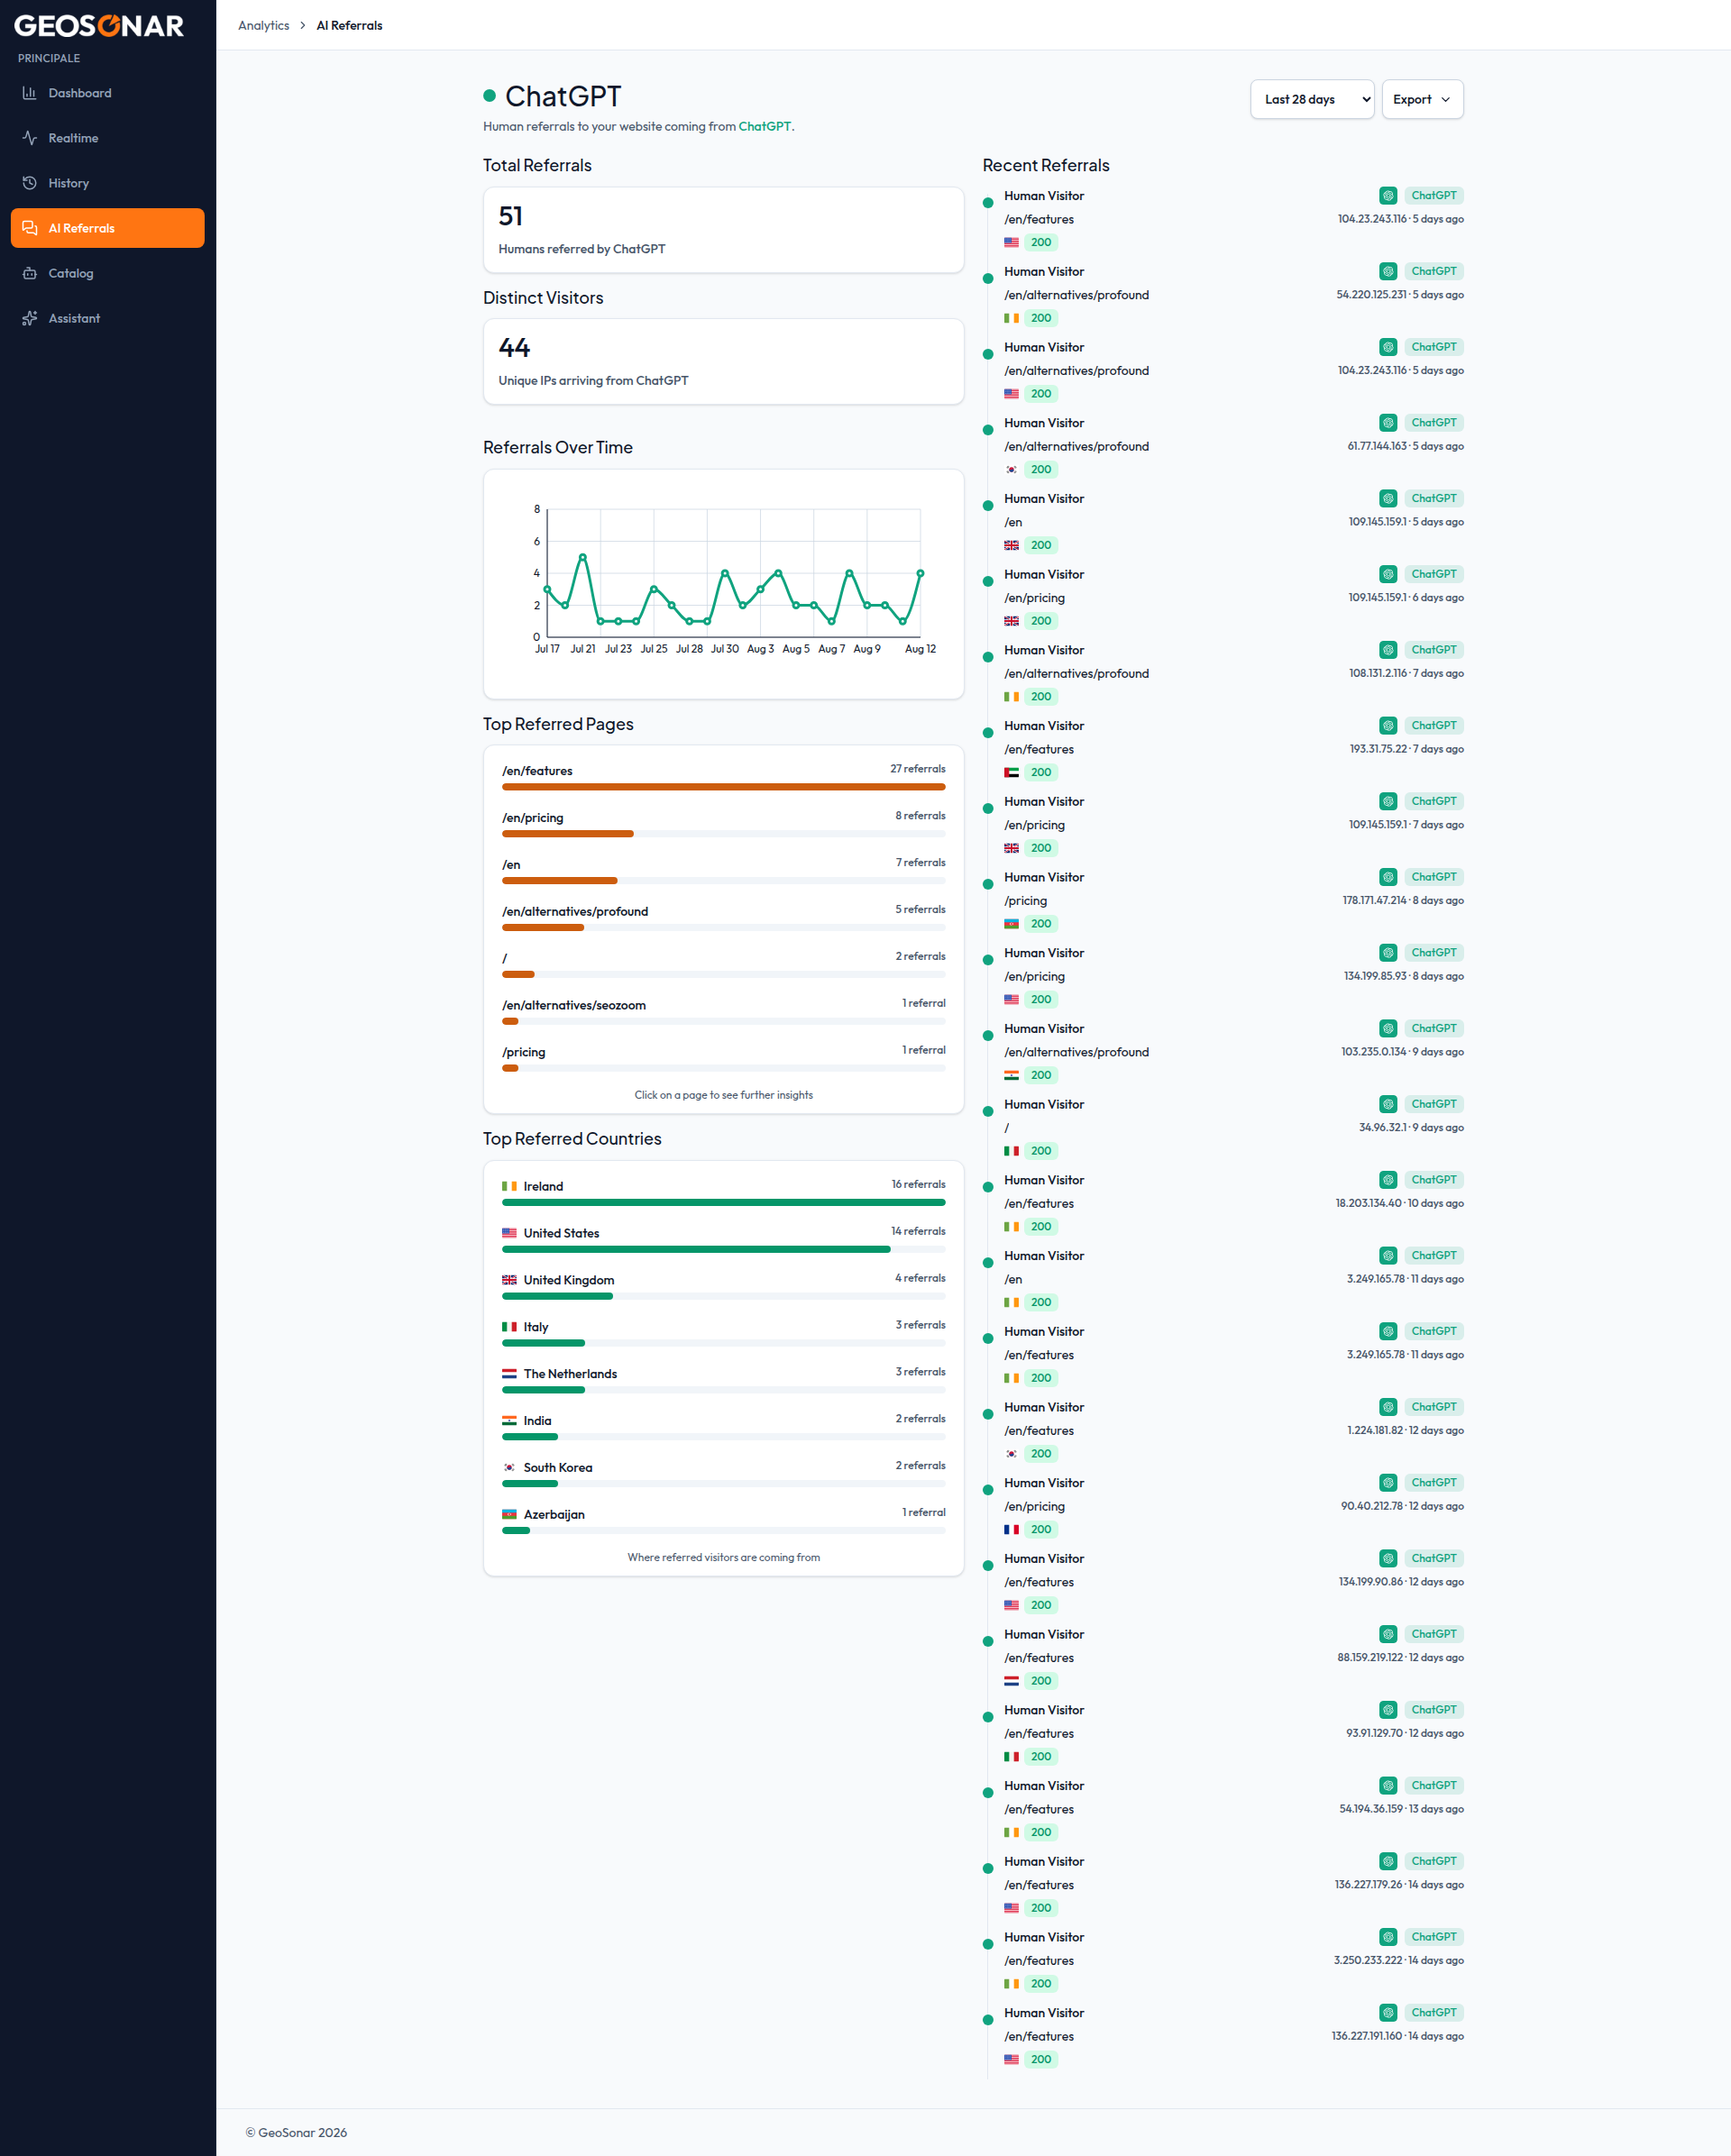Screen dimensions: 1731x2156
Task: Click the History clock icon in sidebar
Action: [x=30, y=183]
